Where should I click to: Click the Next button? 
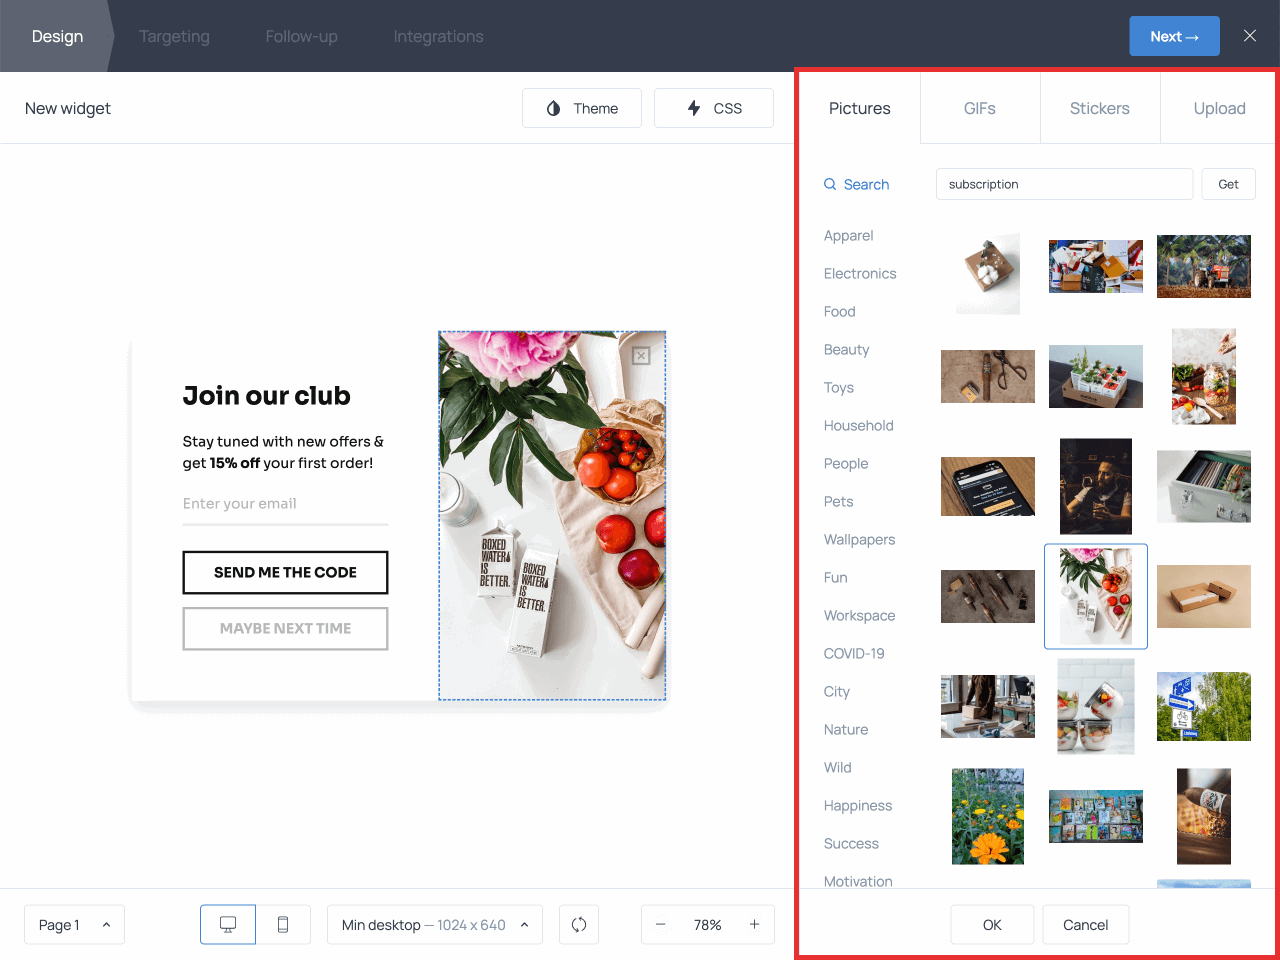click(x=1174, y=36)
